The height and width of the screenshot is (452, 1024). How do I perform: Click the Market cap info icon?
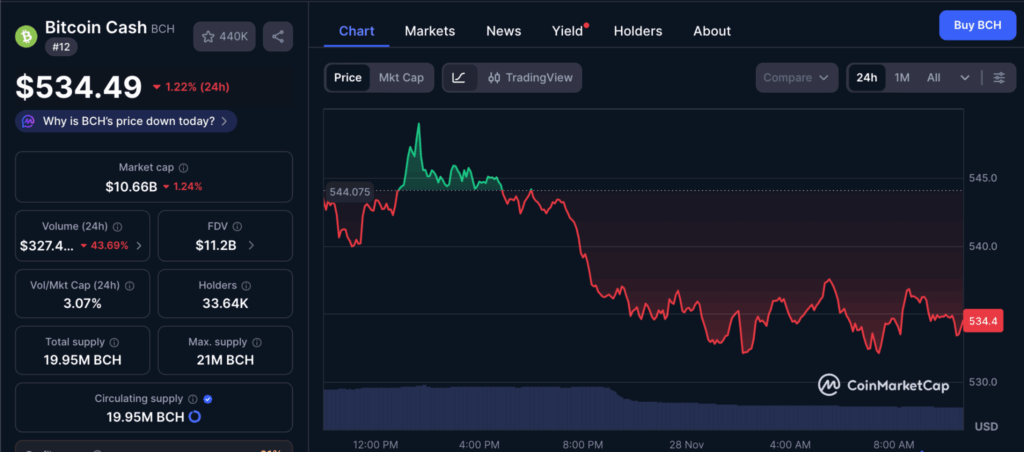(x=183, y=169)
